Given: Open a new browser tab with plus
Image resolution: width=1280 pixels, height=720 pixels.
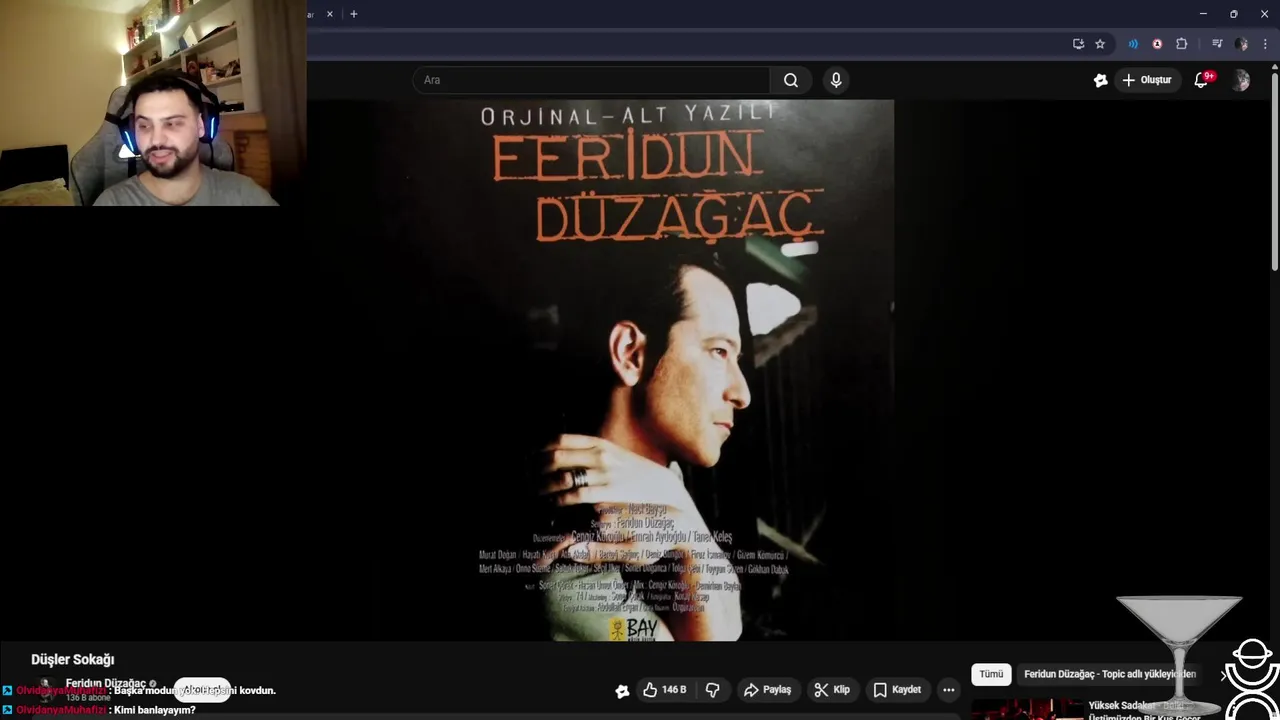Looking at the screenshot, I should point(353,14).
